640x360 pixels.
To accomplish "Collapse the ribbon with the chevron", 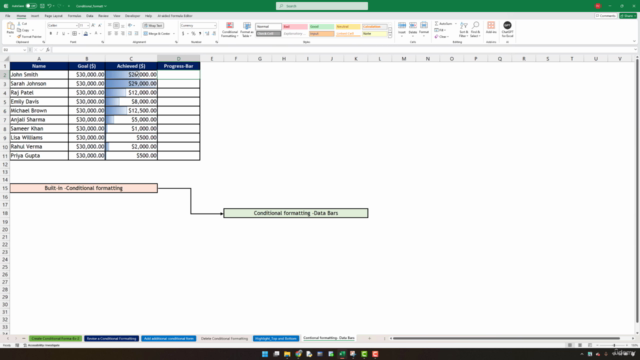I will tap(634, 41).
